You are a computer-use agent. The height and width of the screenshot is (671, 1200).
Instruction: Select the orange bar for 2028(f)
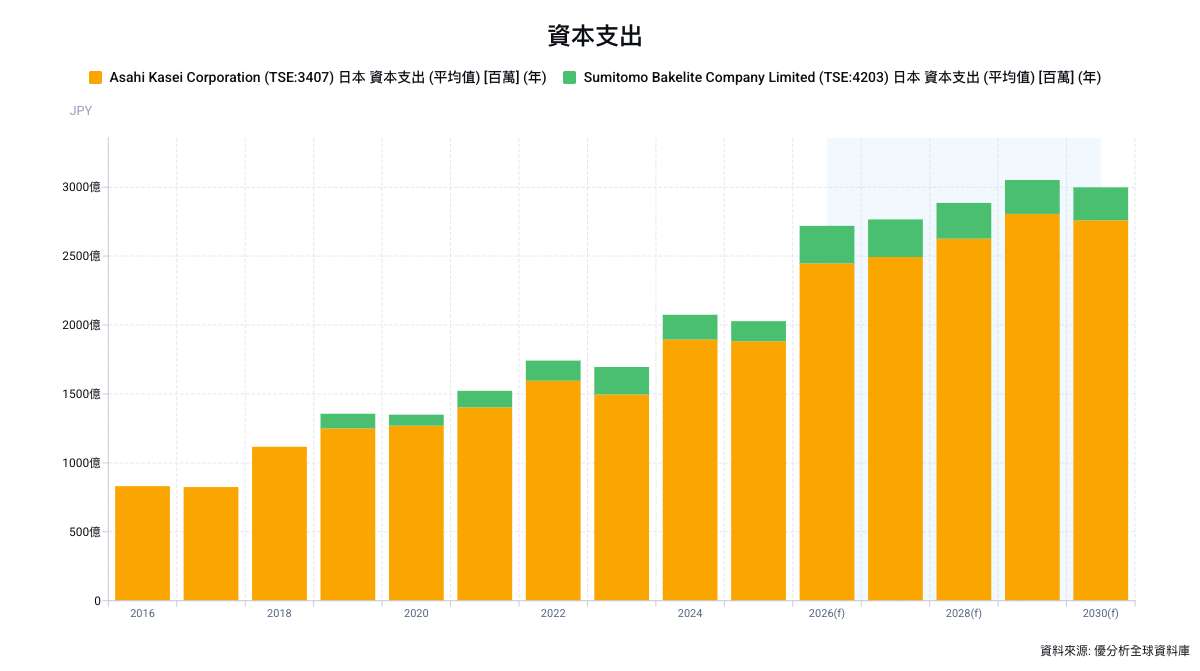click(x=964, y=419)
